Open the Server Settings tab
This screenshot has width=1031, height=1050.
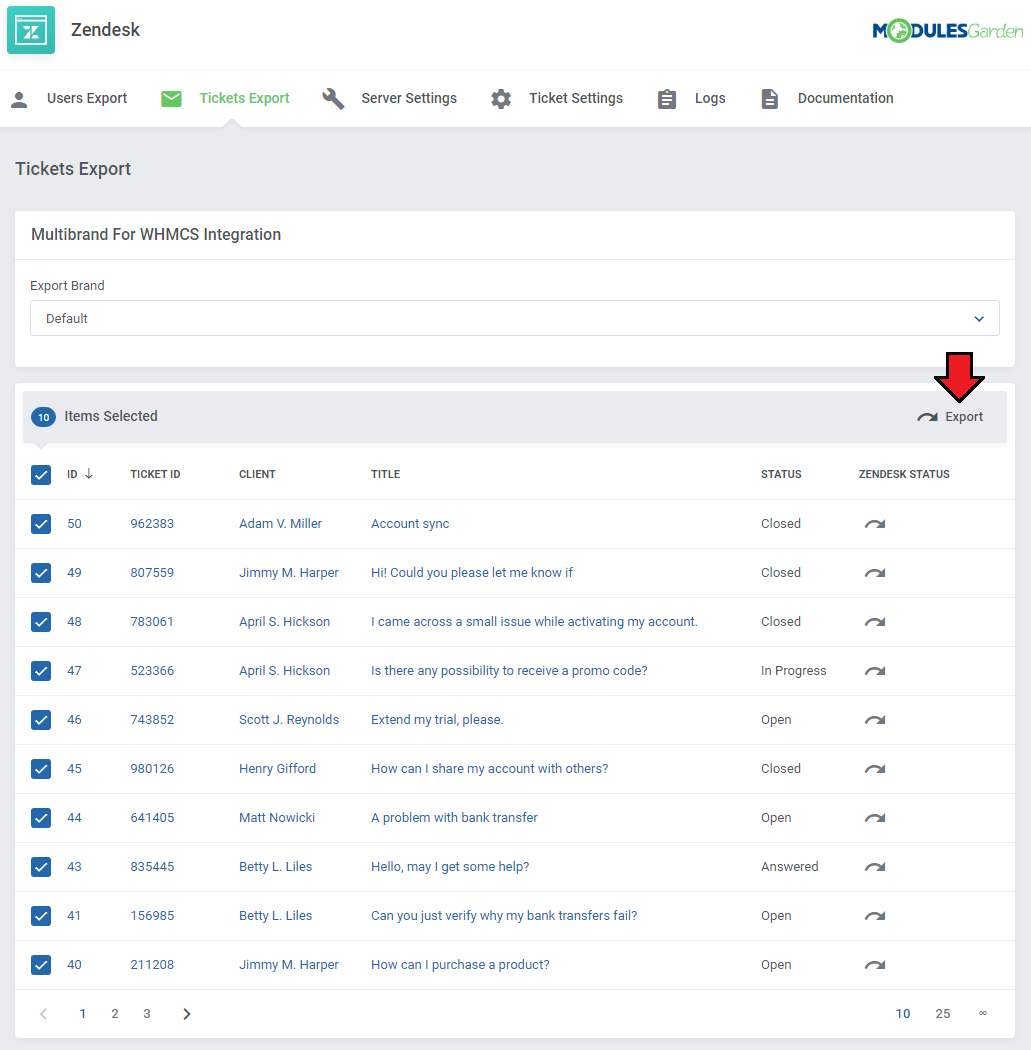pos(389,98)
